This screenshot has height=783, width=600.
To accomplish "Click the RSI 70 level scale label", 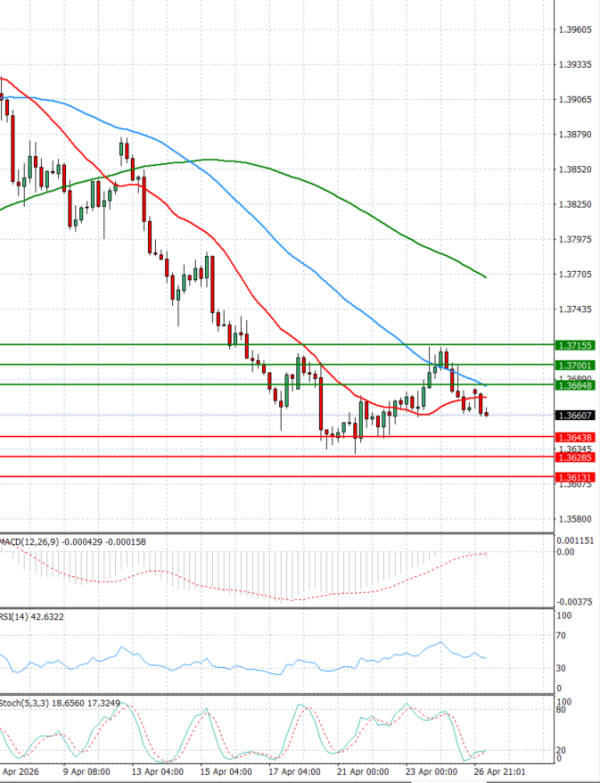I will [x=560, y=635].
